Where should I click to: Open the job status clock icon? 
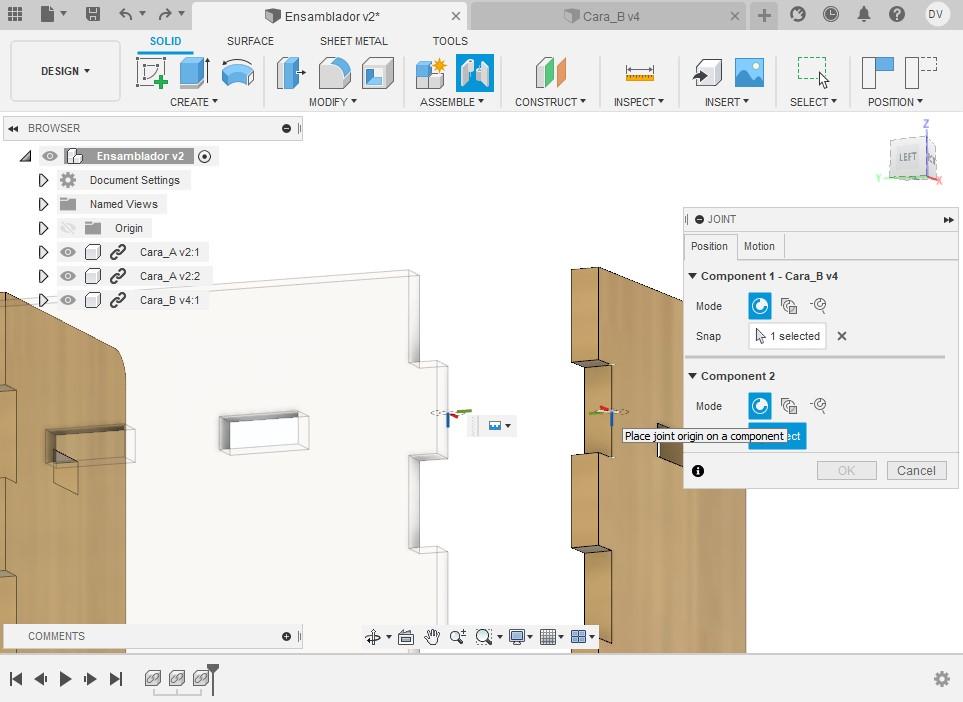click(830, 14)
